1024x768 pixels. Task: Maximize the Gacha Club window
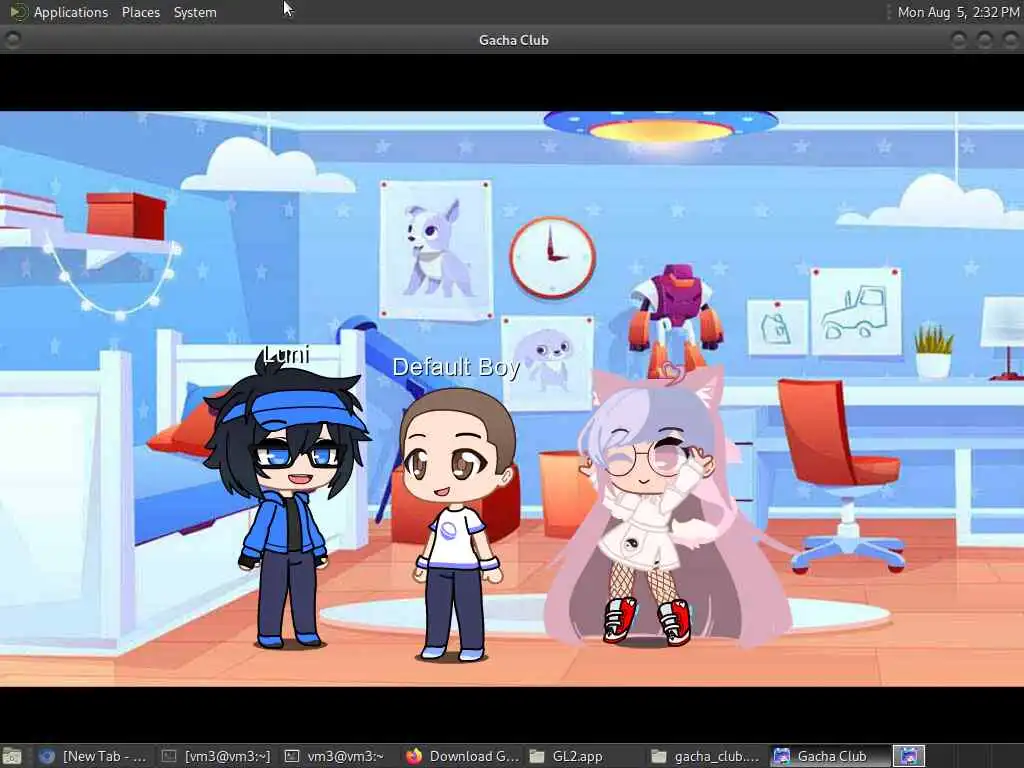tap(985, 40)
